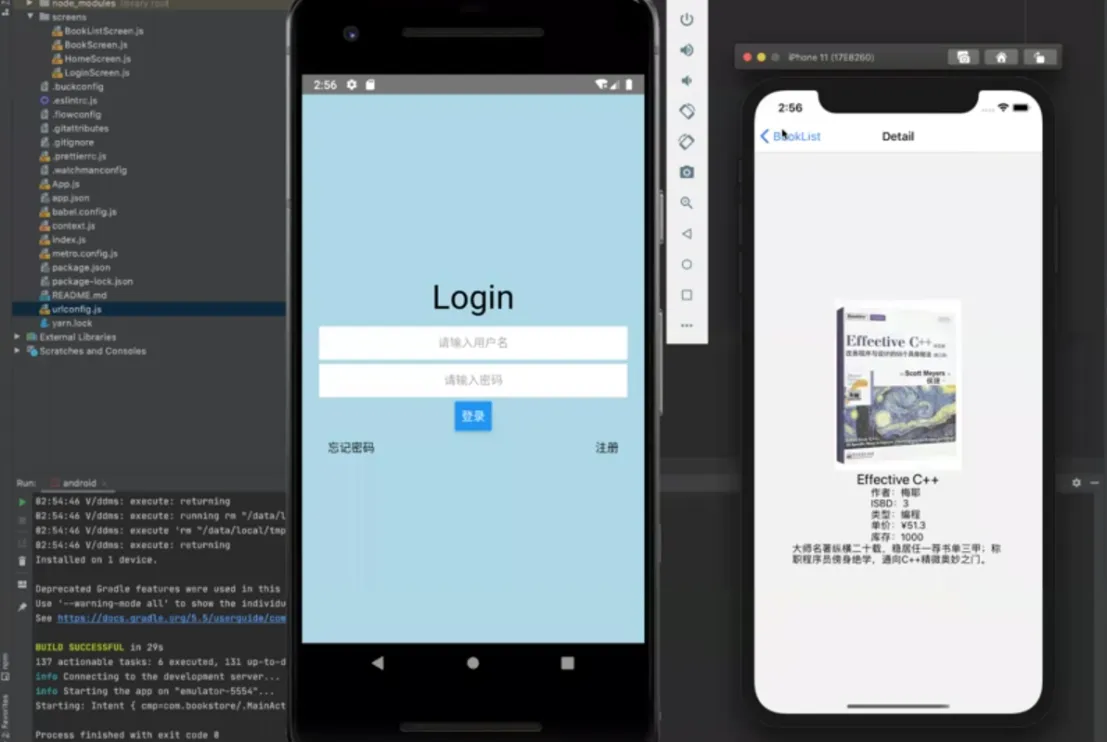Tap the blue login button on Android

click(473, 416)
